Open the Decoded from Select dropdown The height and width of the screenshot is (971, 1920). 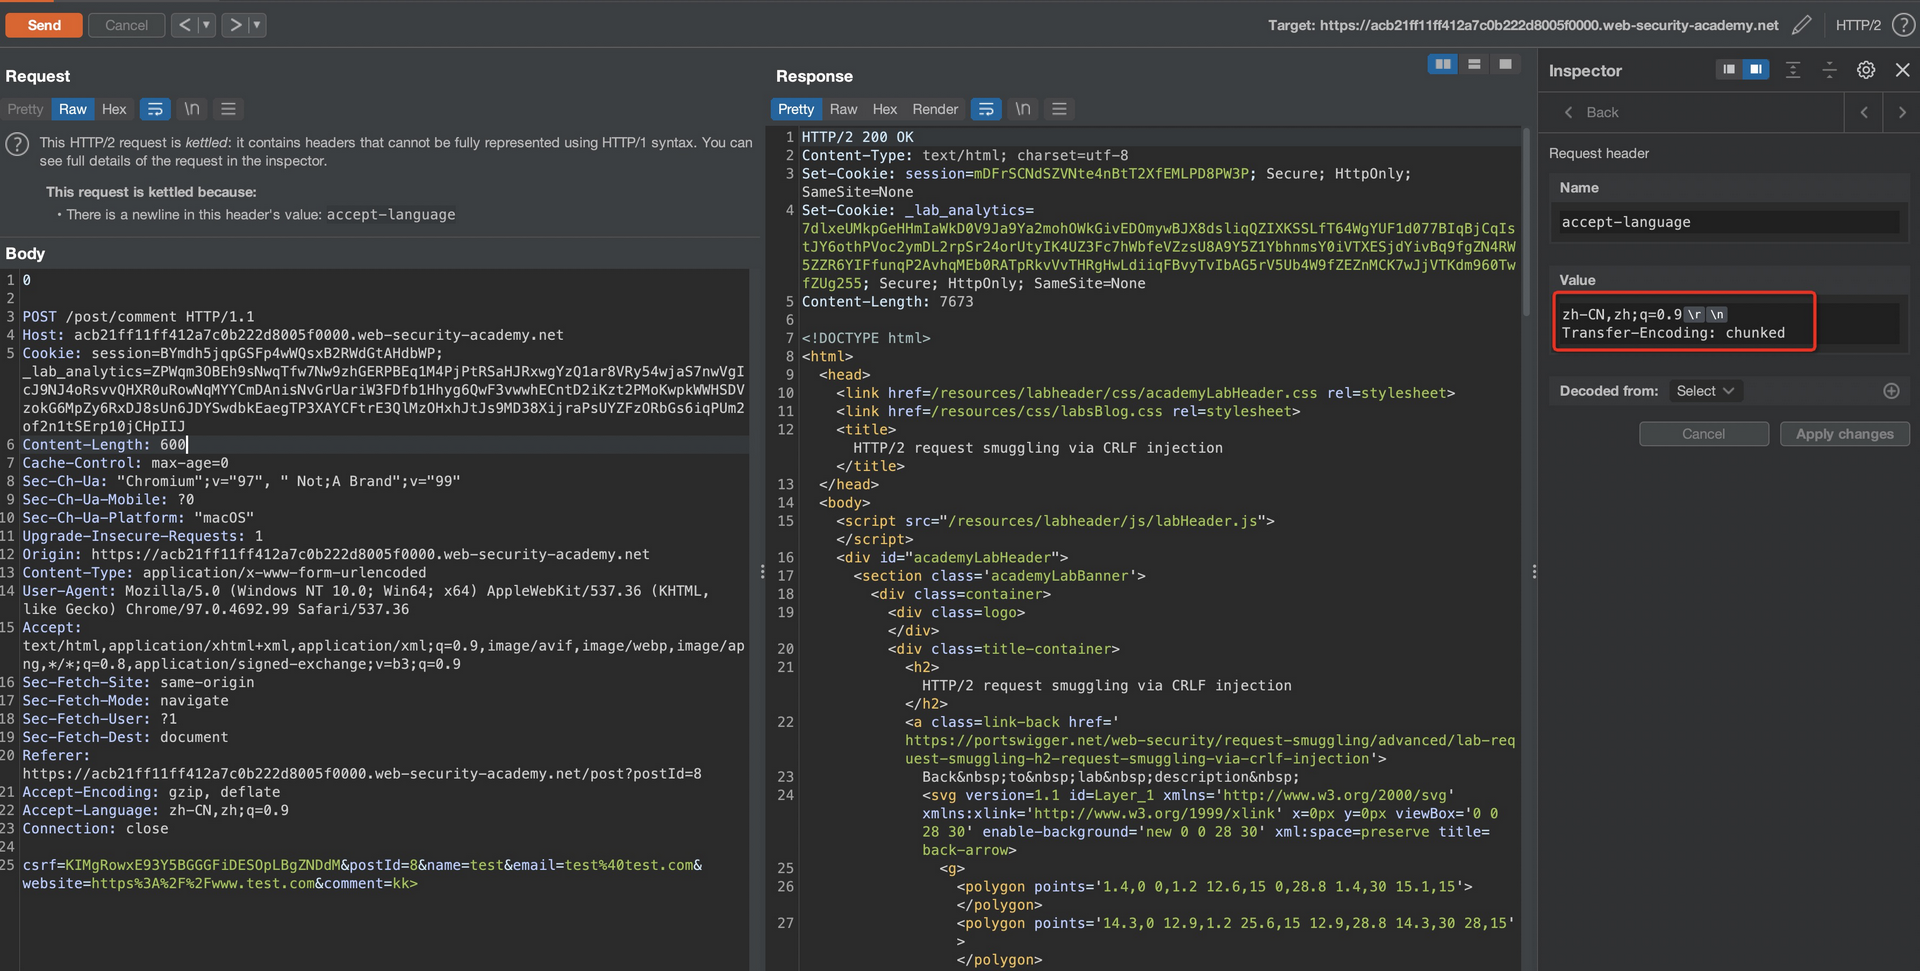1705,391
